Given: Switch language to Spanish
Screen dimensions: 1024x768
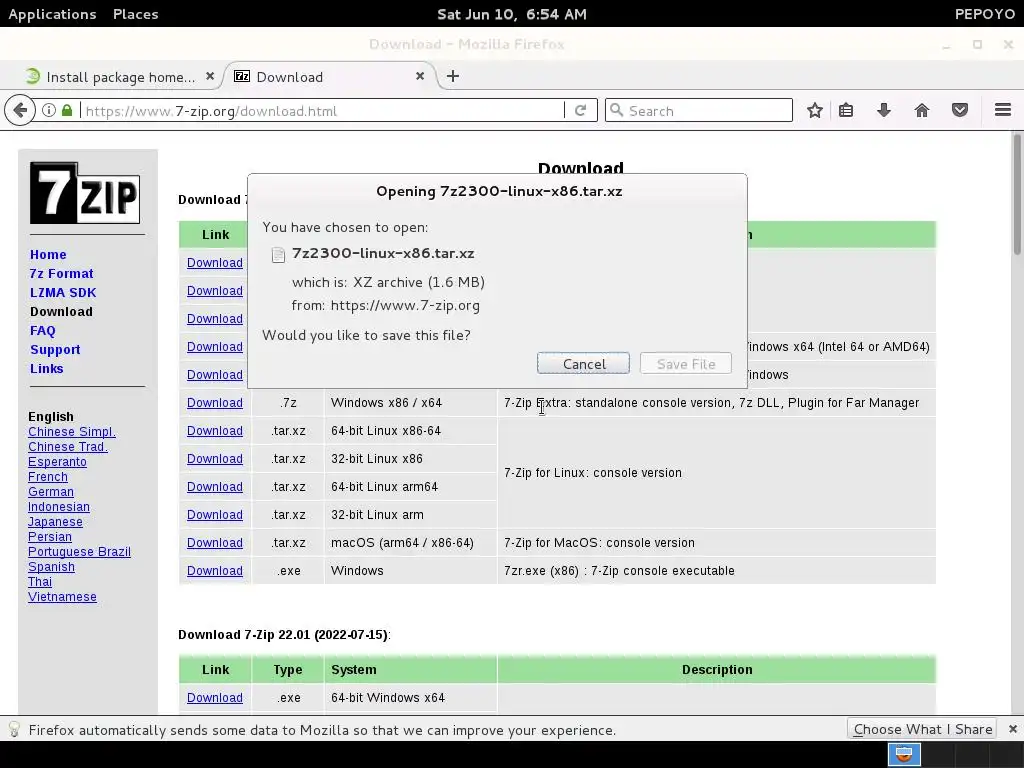Looking at the screenshot, I should click(51, 567).
